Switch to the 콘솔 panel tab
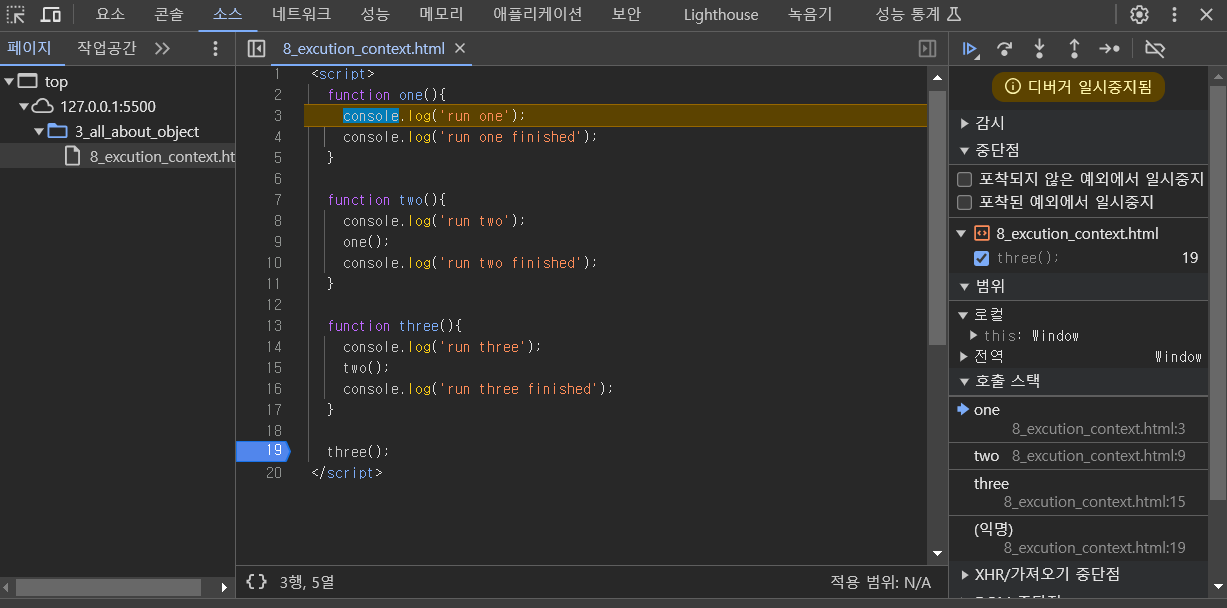 169,15
